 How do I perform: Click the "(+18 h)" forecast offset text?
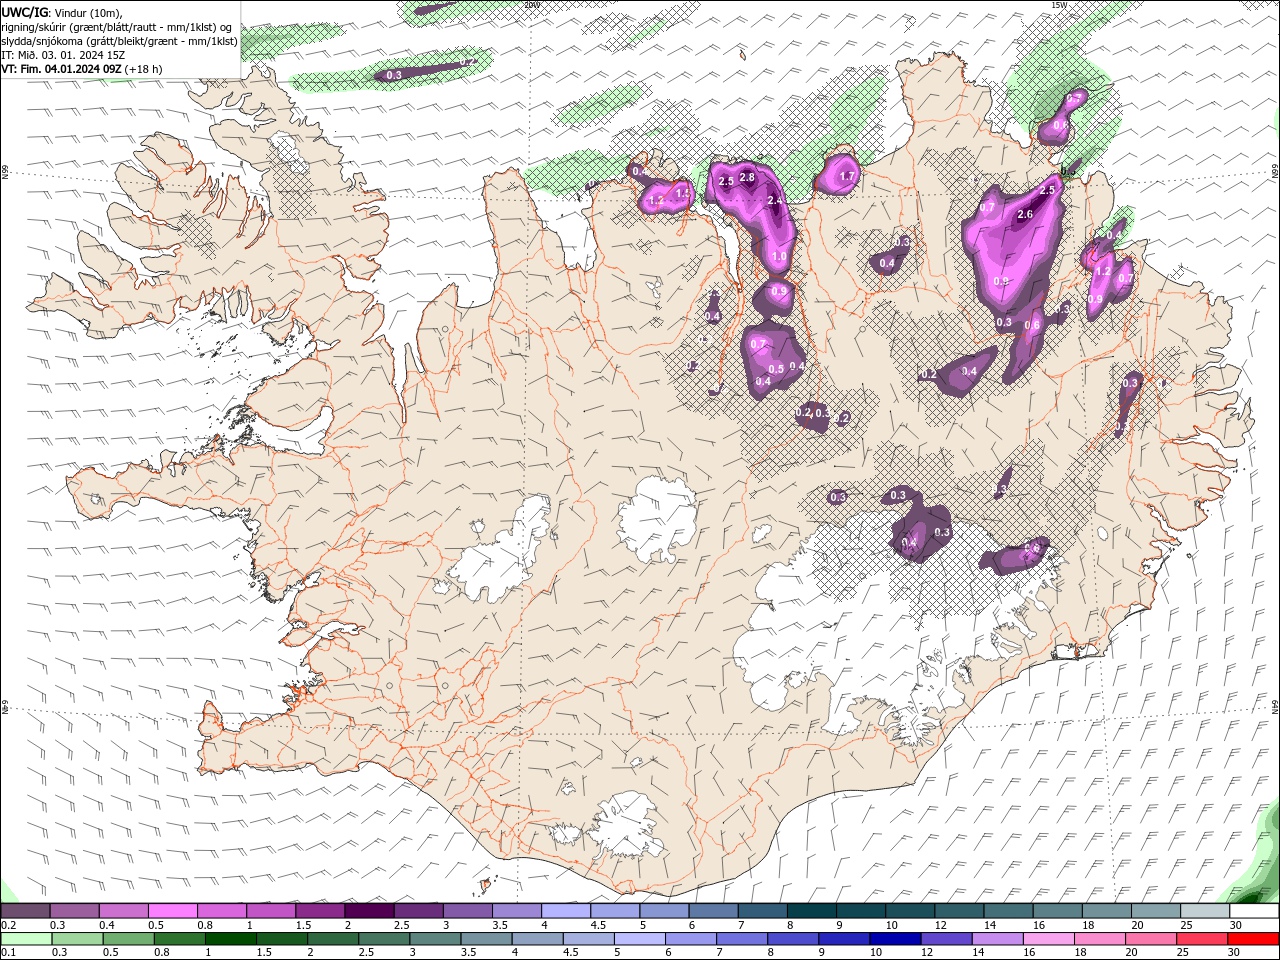click(144, 69)
